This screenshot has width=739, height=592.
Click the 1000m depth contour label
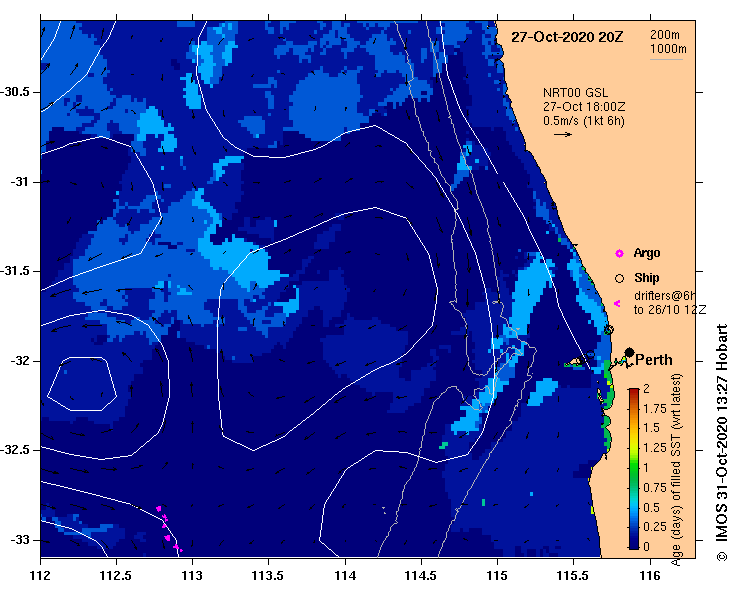pos(668,49)
